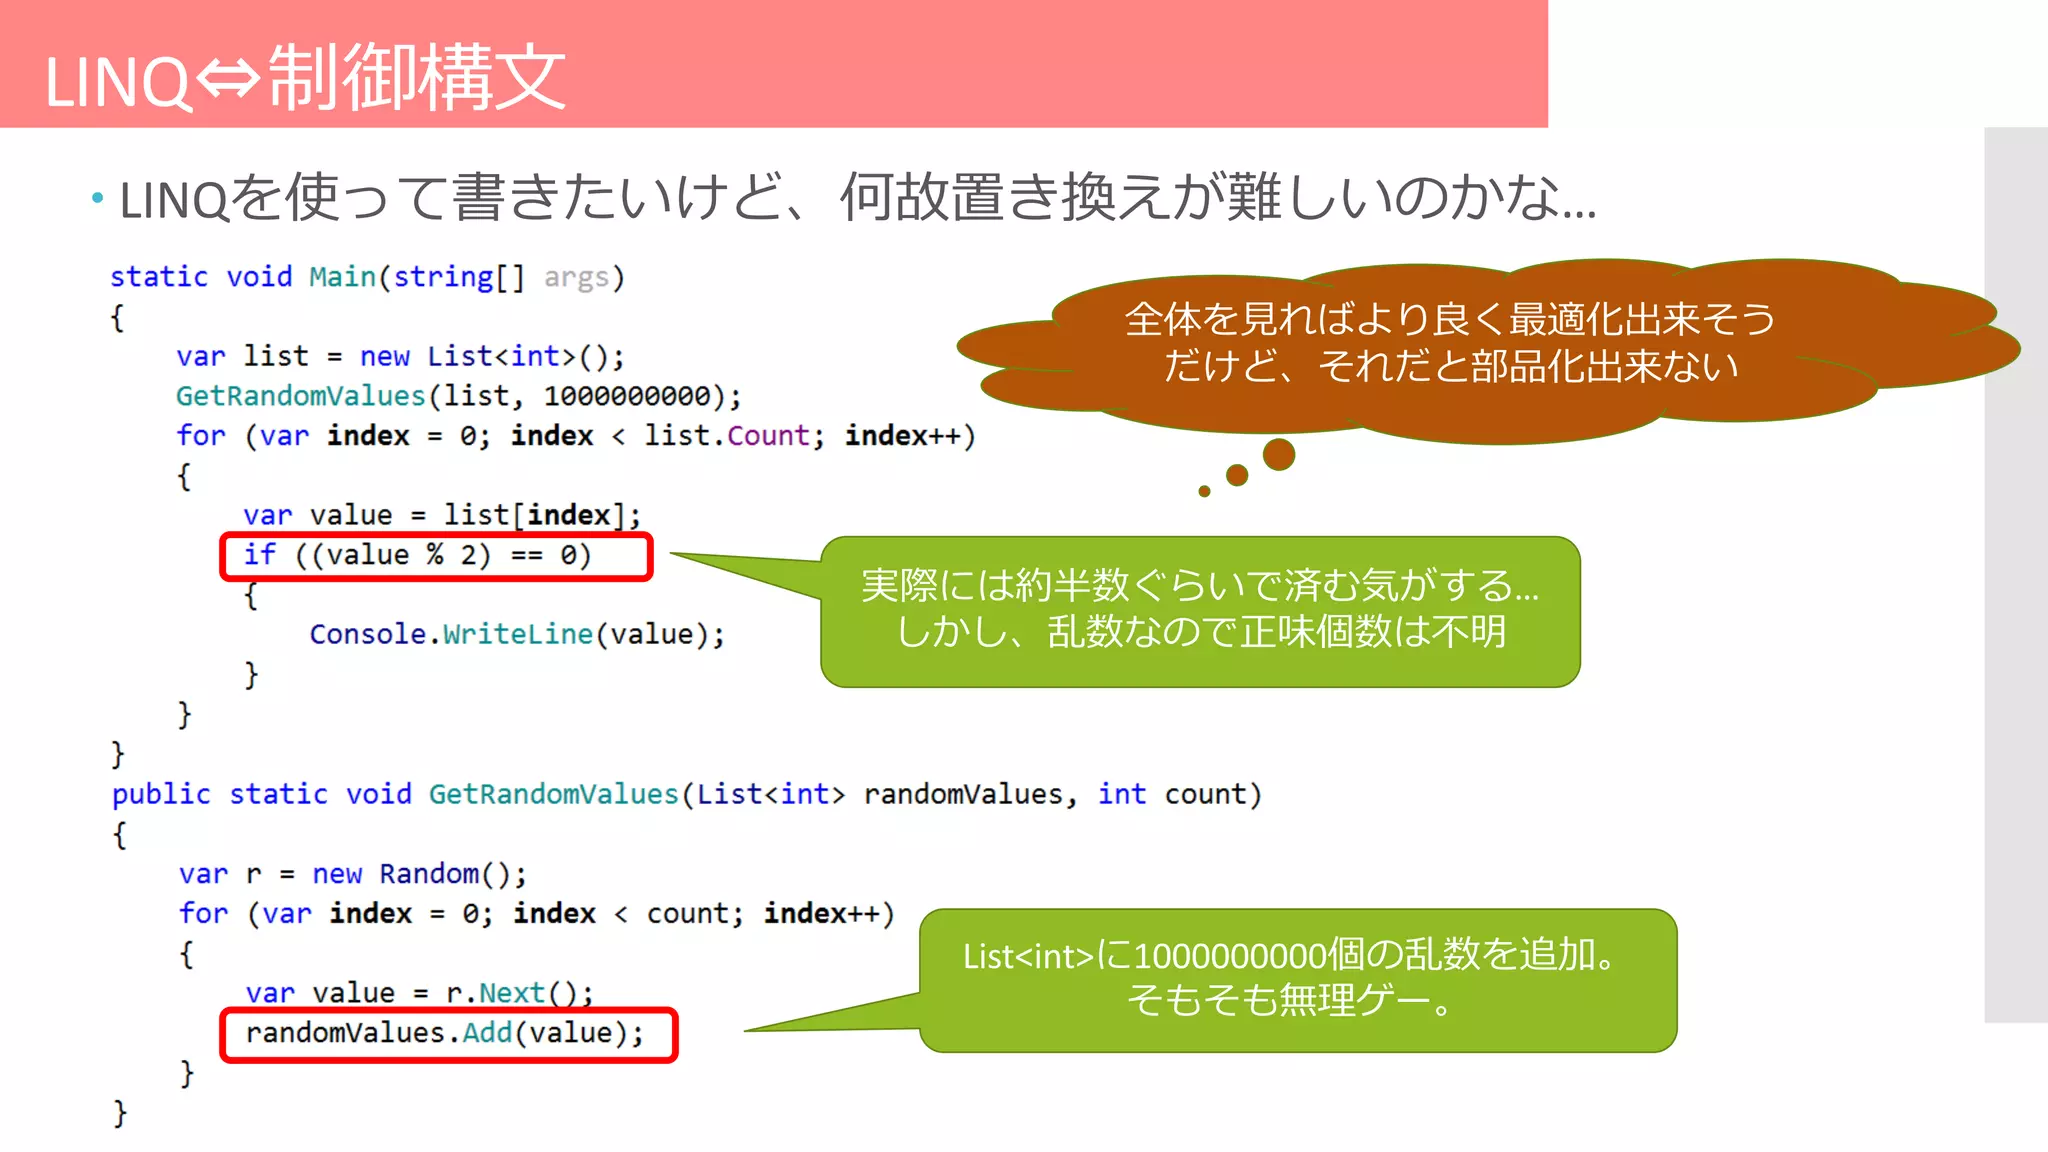
Task: Click the call 'GetRandomValues(list, 1000000000);'
Action: [459, 396]
